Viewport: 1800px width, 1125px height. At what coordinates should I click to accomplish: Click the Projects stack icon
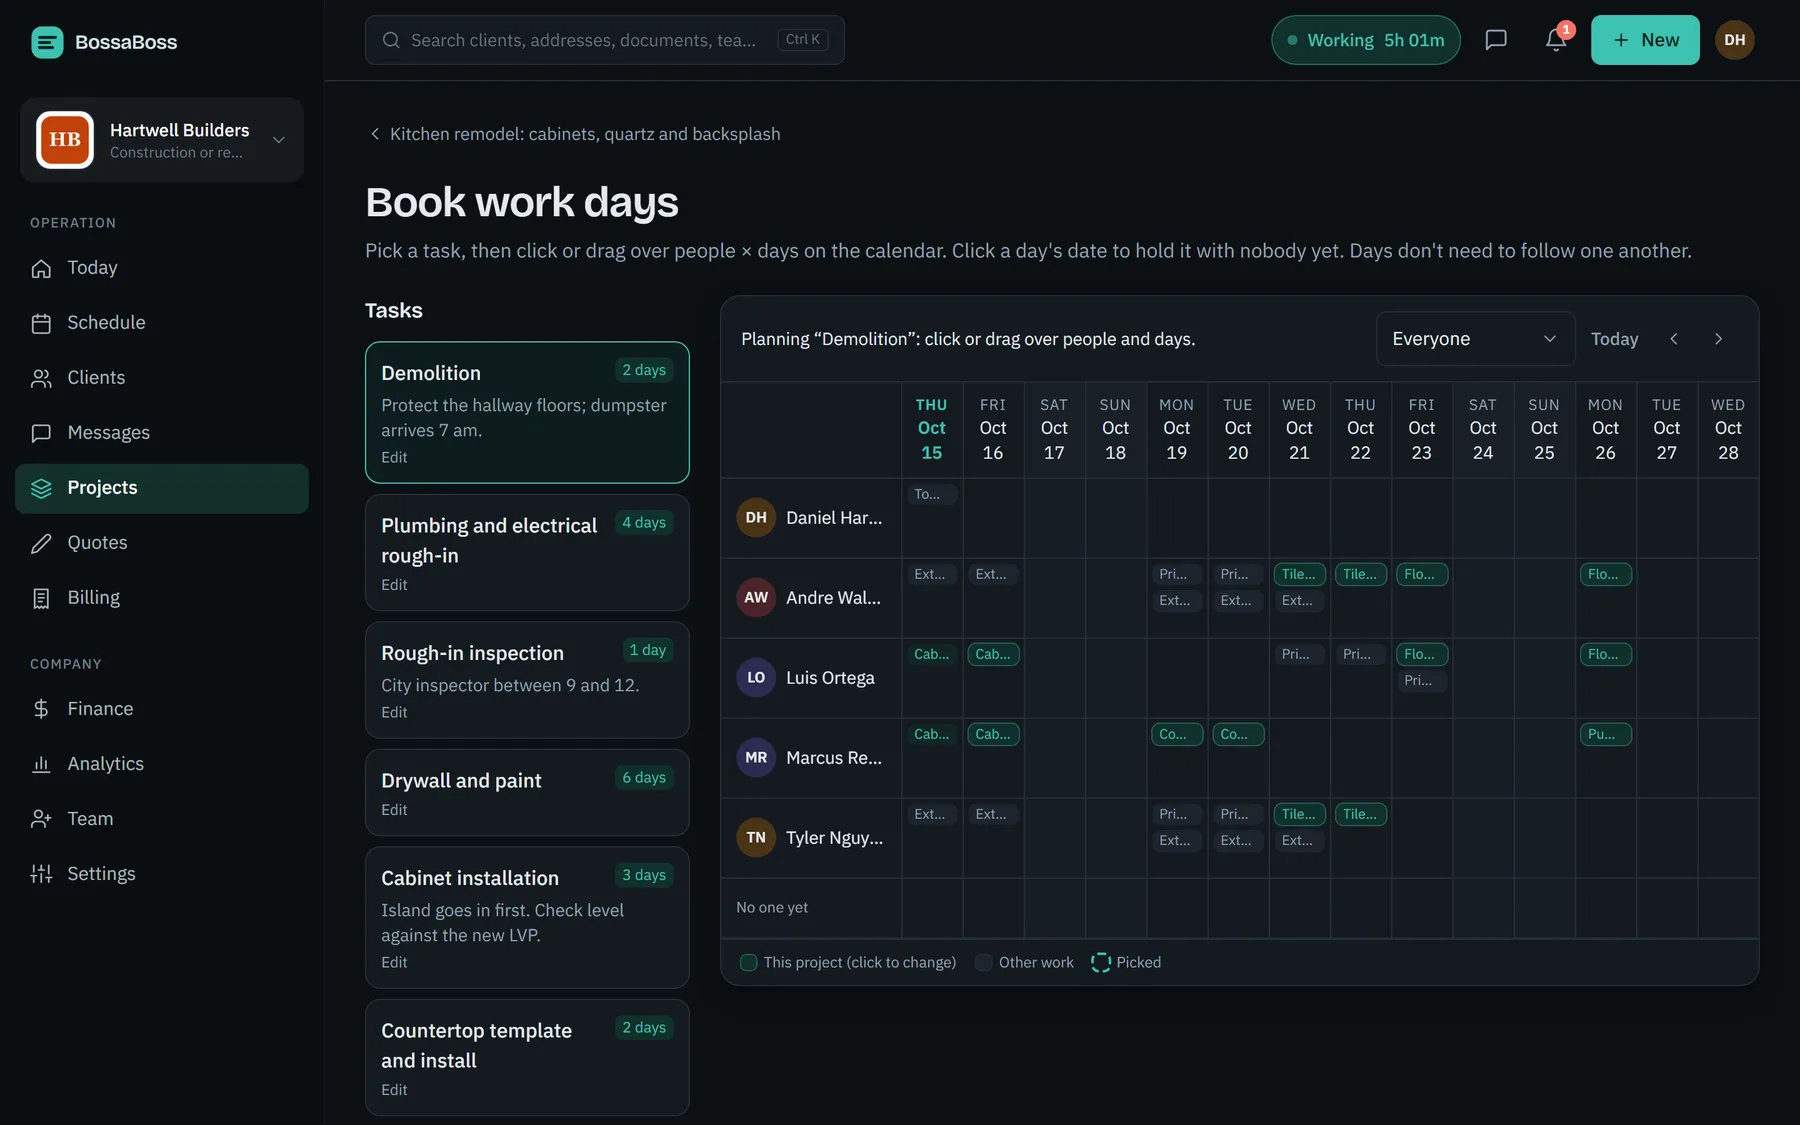(x=41, y=488)
